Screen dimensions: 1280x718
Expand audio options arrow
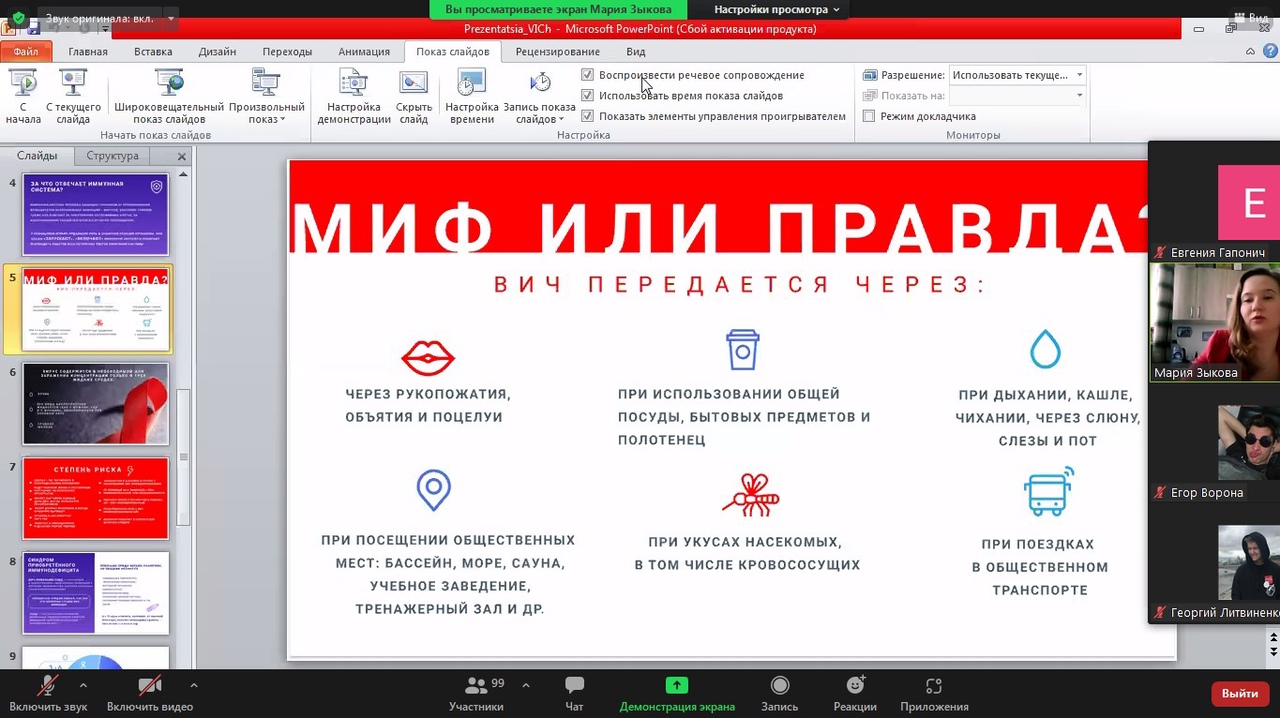(83, 686)
